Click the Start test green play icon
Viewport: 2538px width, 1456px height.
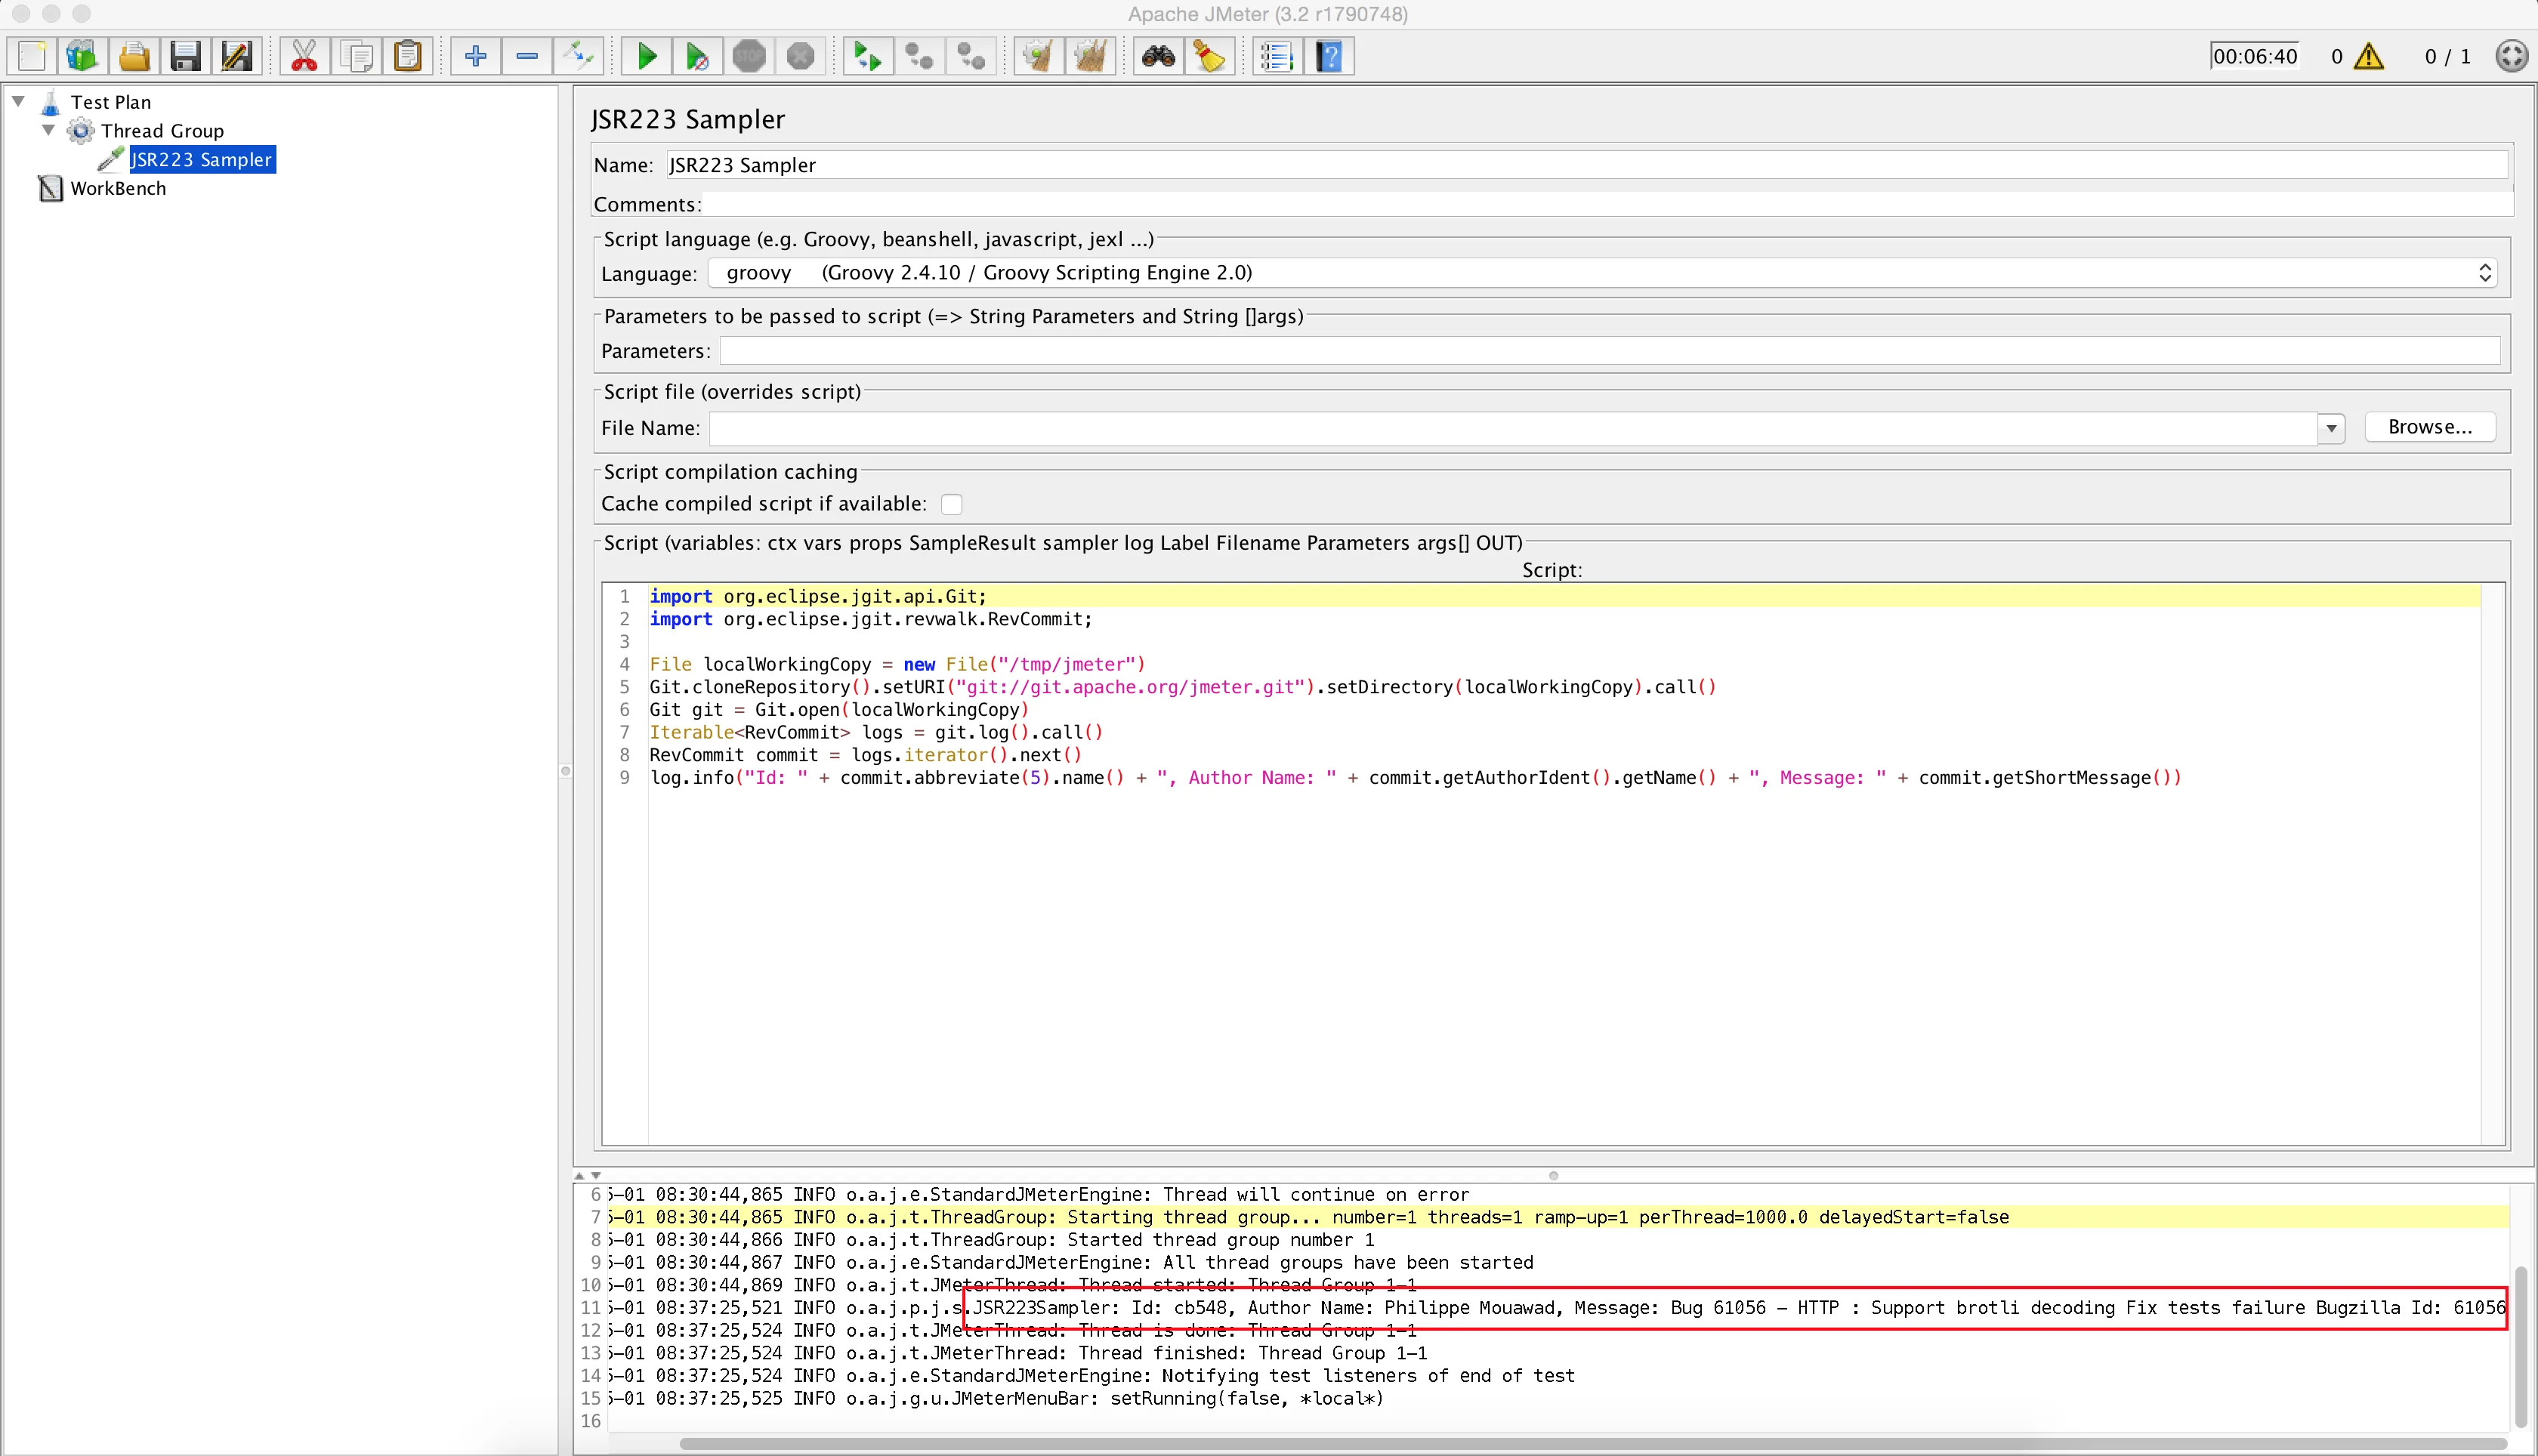[x=646, y=56]
